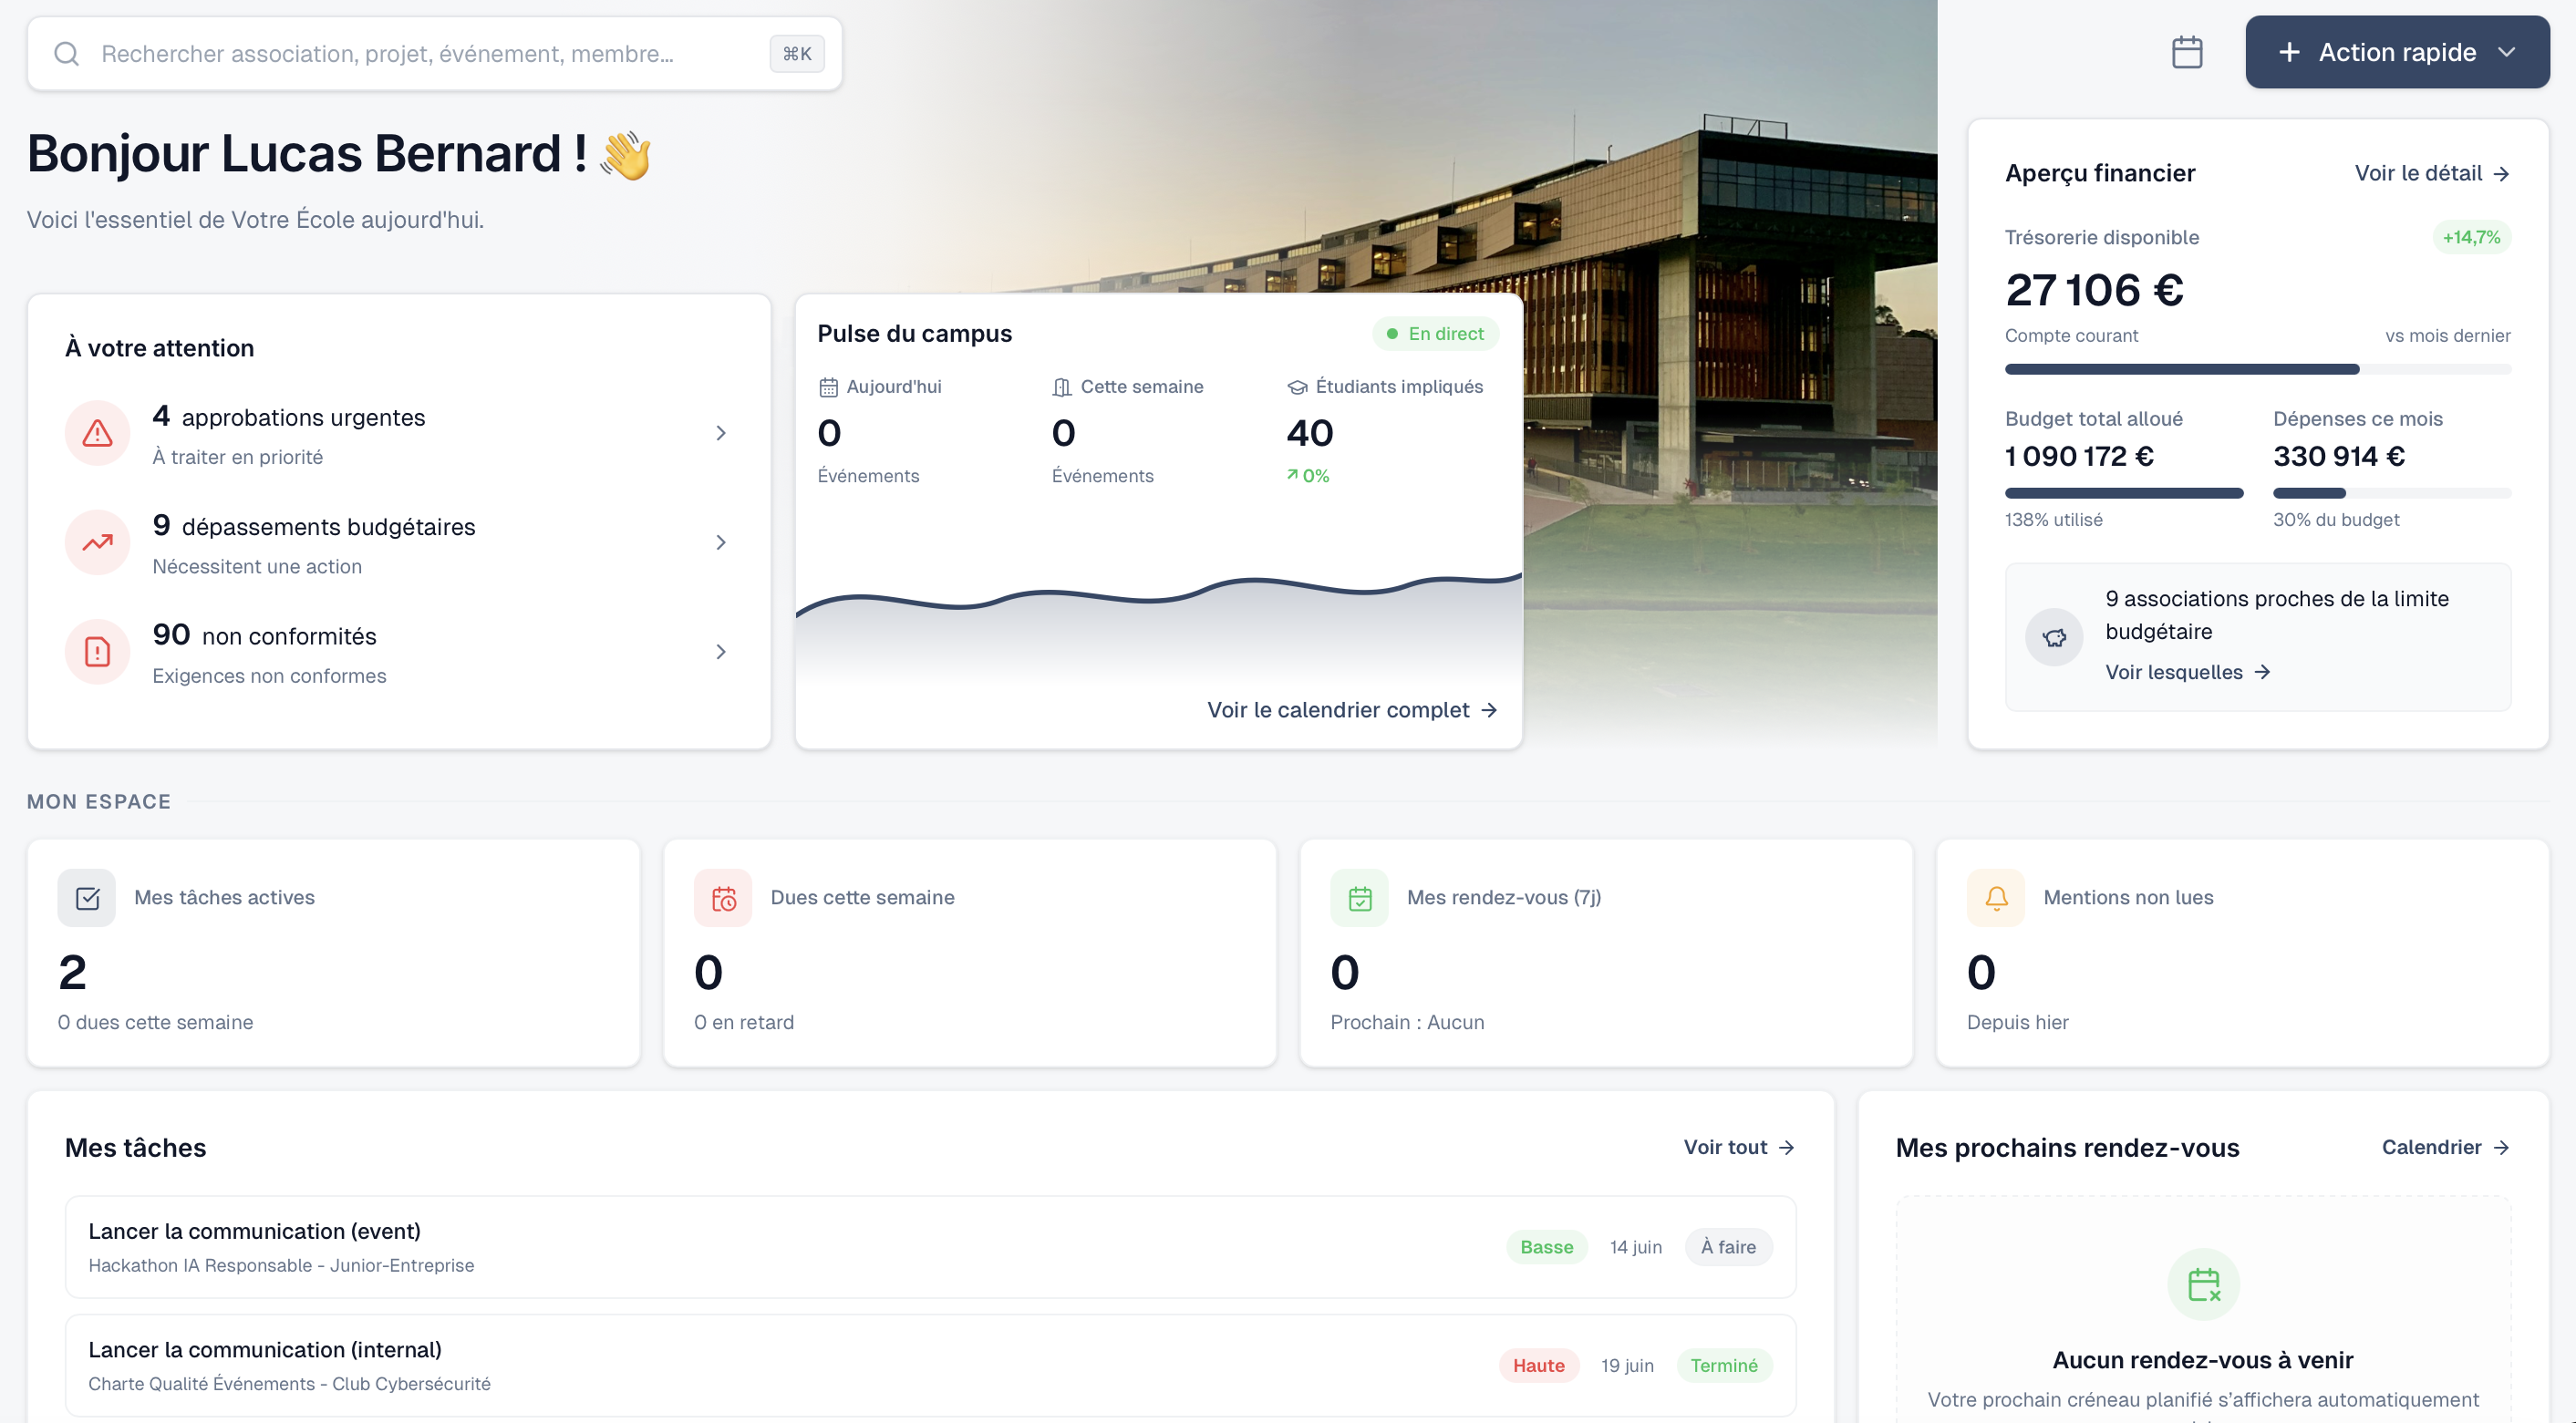The image size is (2576, 1423).
Task: Click Voir tout in Mes tâches
Action: [x=1739, y=1147]
